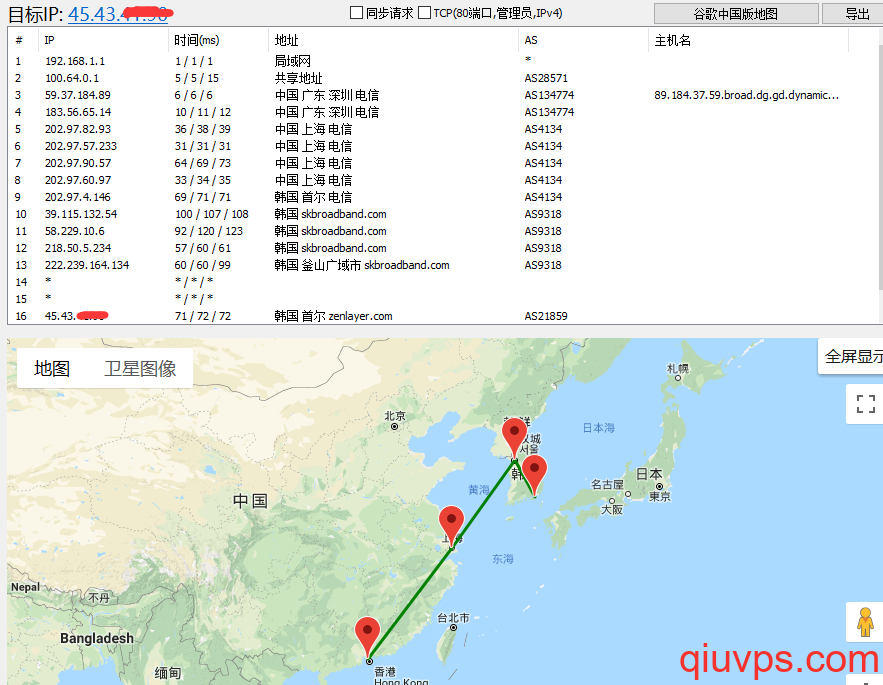Select the hop row 59.37.184.89
Viewport: 883px width, 685px height.
click(444, 95)
